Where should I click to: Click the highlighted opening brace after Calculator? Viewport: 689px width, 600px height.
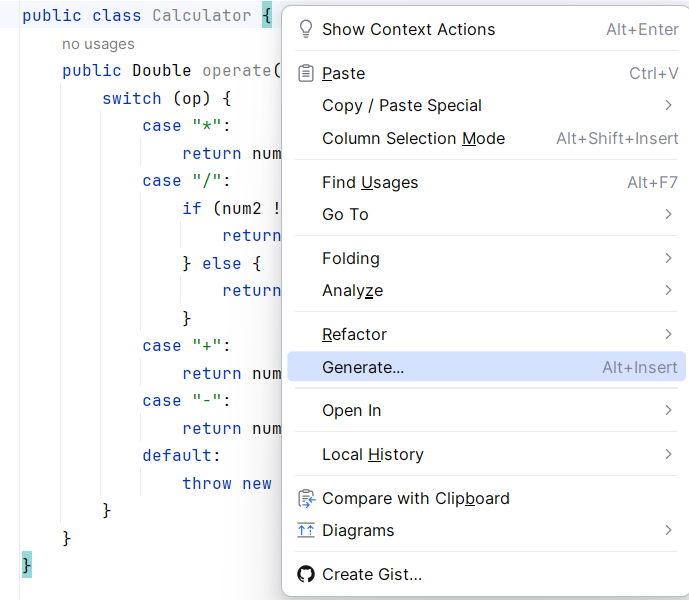pos(267,15)
